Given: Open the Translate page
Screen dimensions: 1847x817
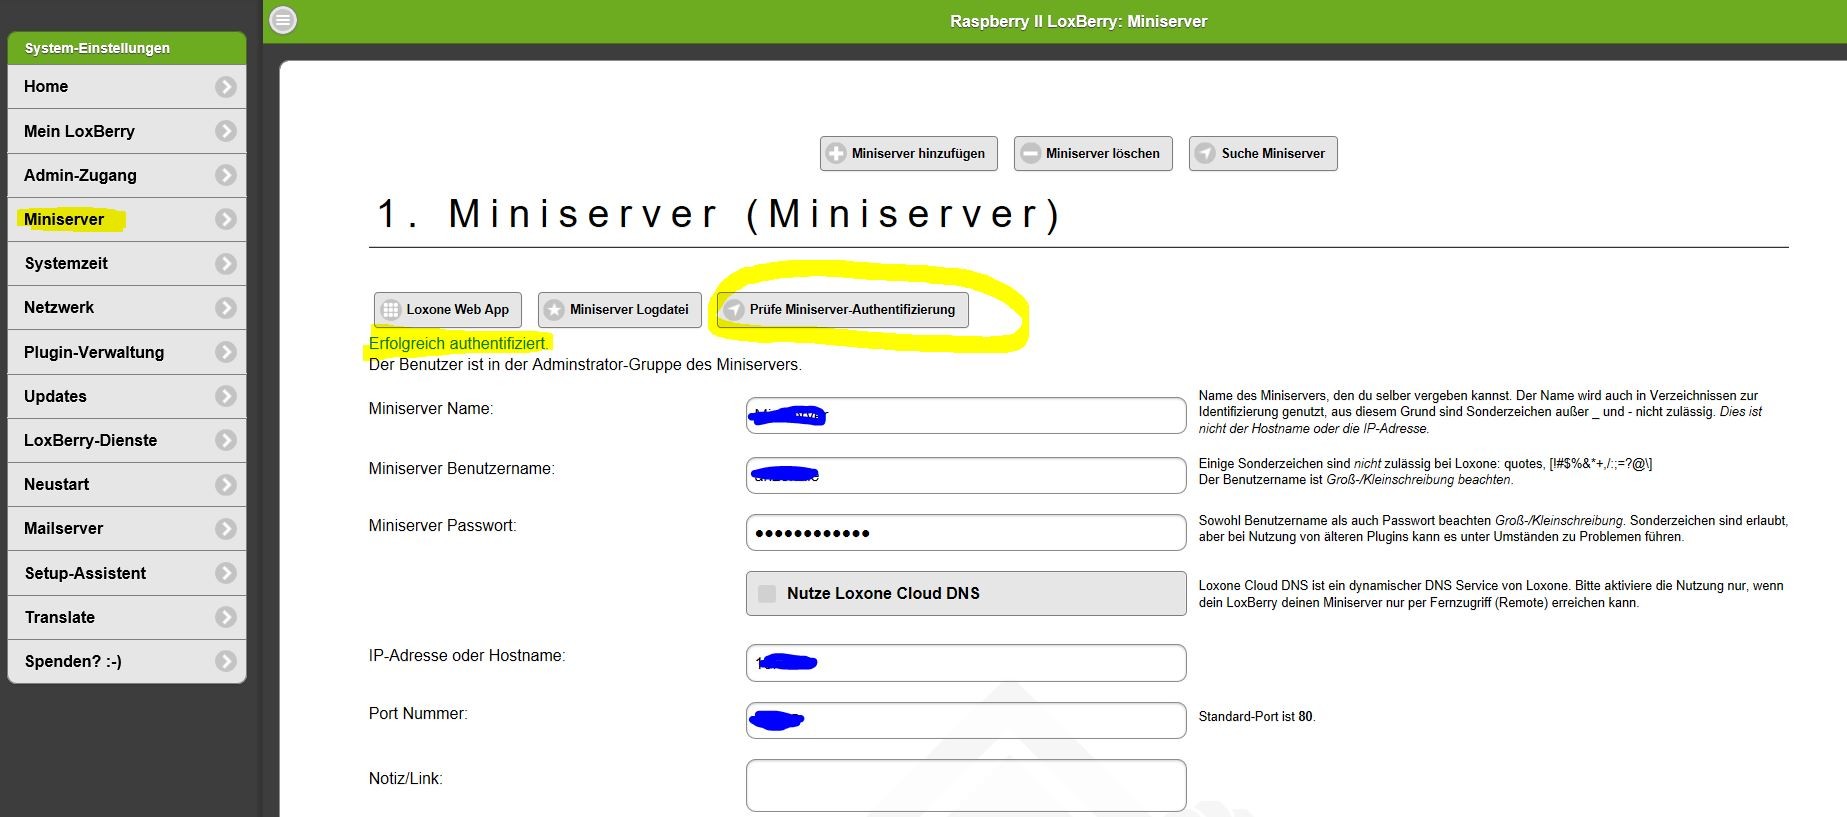Looking at the screenshot, I should 127,617.
